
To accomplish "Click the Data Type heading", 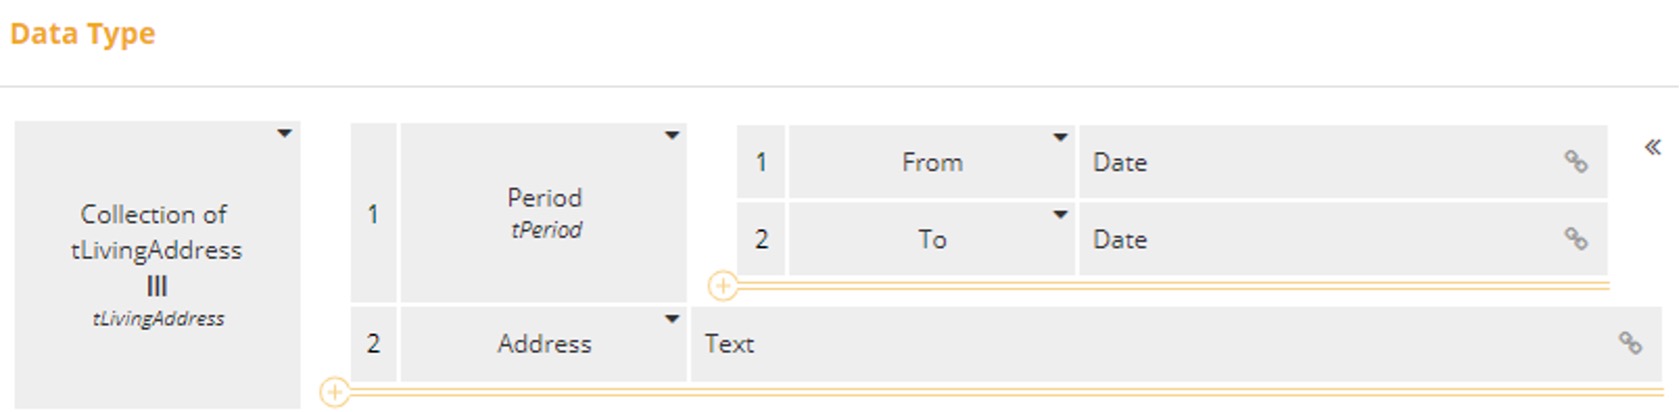I will point(83,34).
